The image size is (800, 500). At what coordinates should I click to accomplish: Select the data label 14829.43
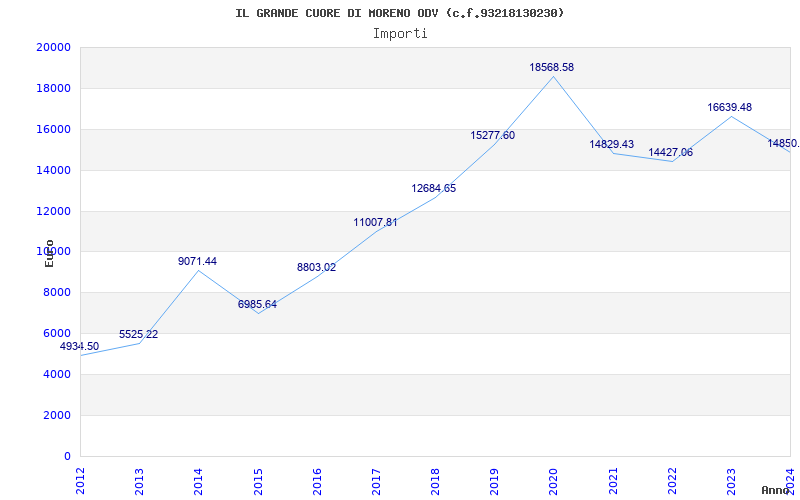pos(611,144)
